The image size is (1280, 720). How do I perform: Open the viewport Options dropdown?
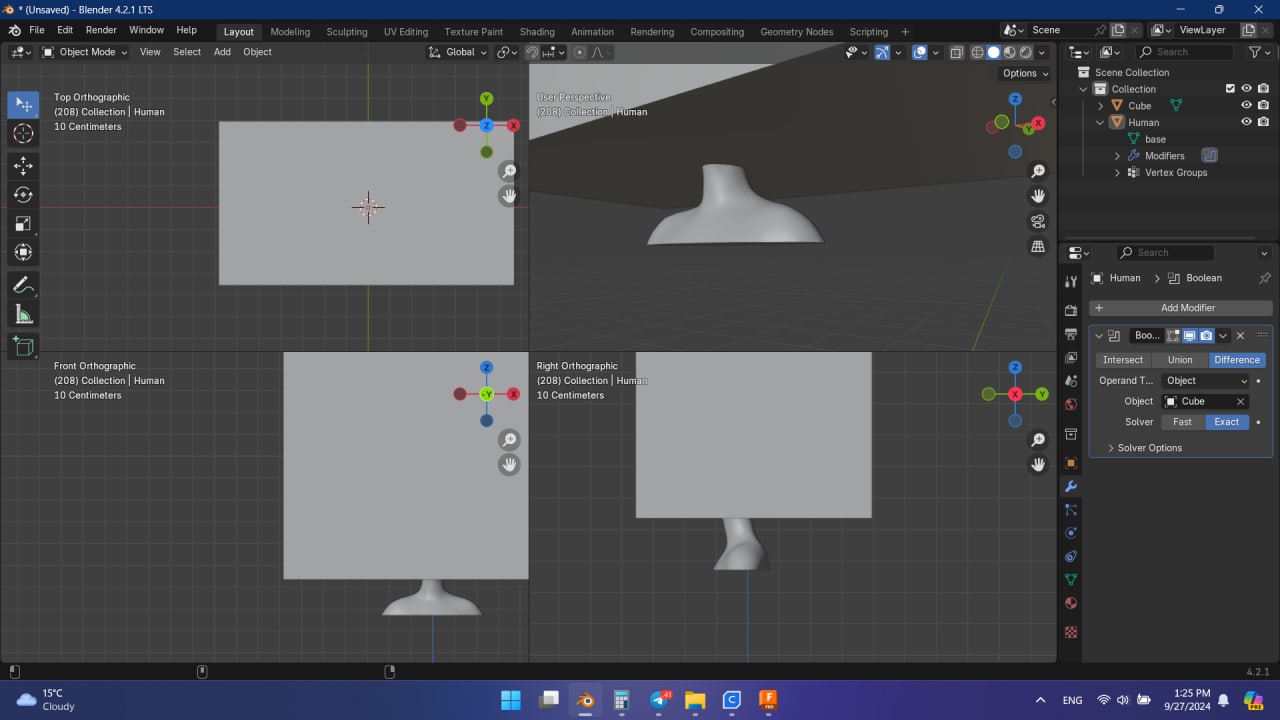click(1026, 73)
